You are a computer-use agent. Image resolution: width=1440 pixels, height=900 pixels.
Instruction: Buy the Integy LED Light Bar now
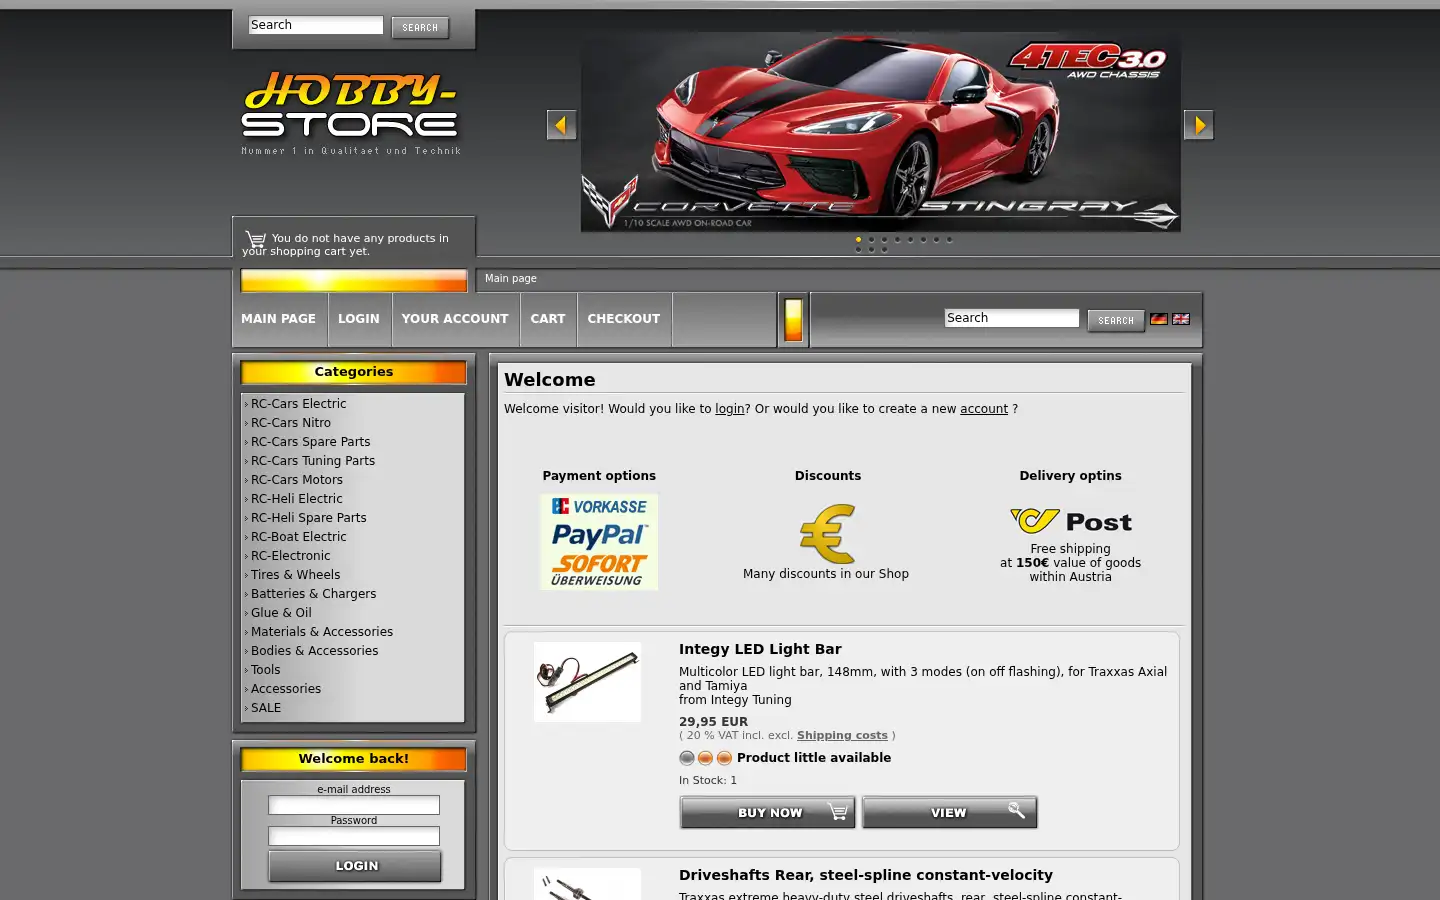coord(767,812)
